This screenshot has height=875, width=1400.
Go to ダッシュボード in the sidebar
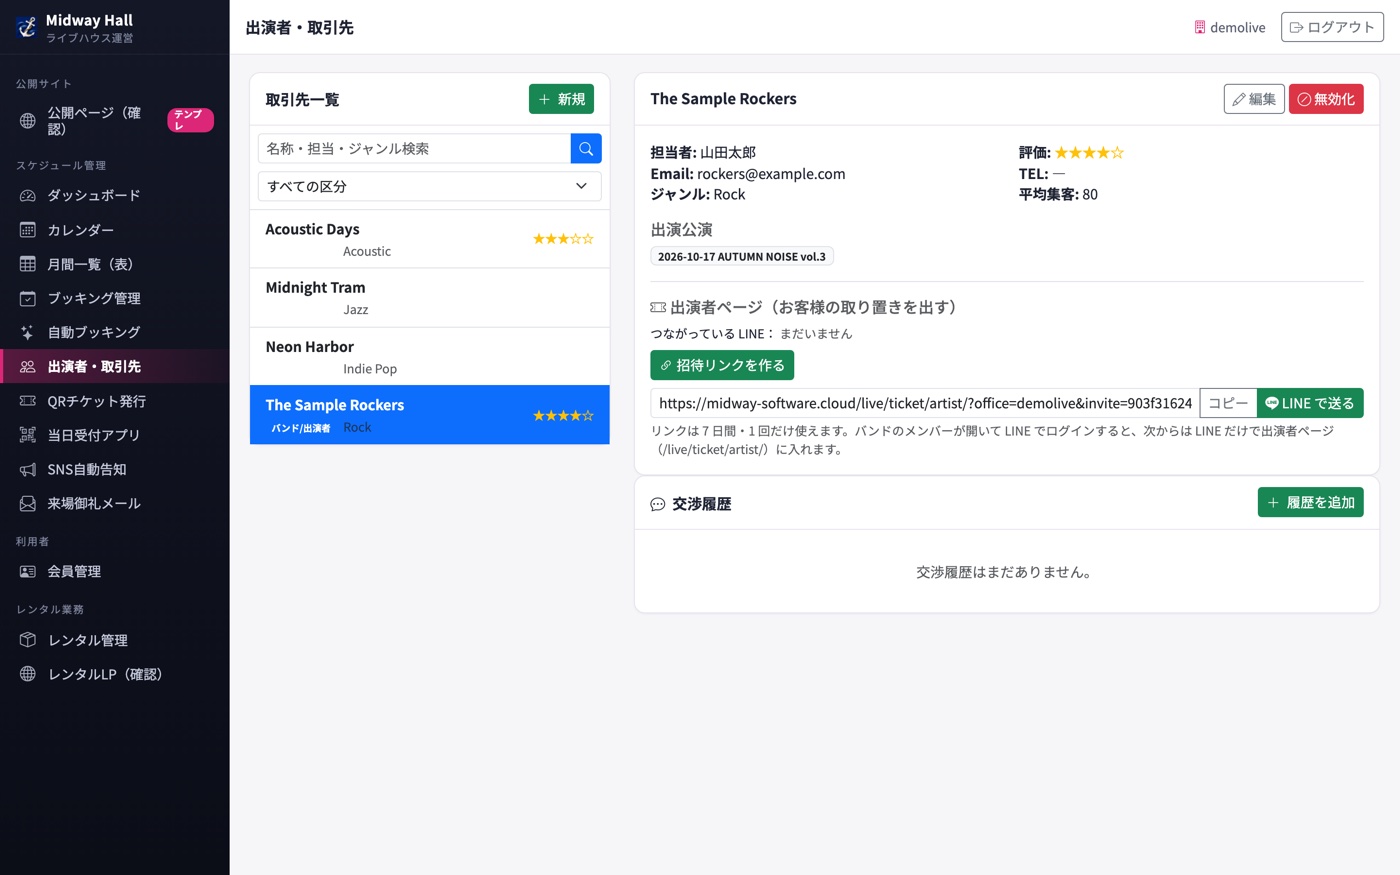(x=115, y=196)
